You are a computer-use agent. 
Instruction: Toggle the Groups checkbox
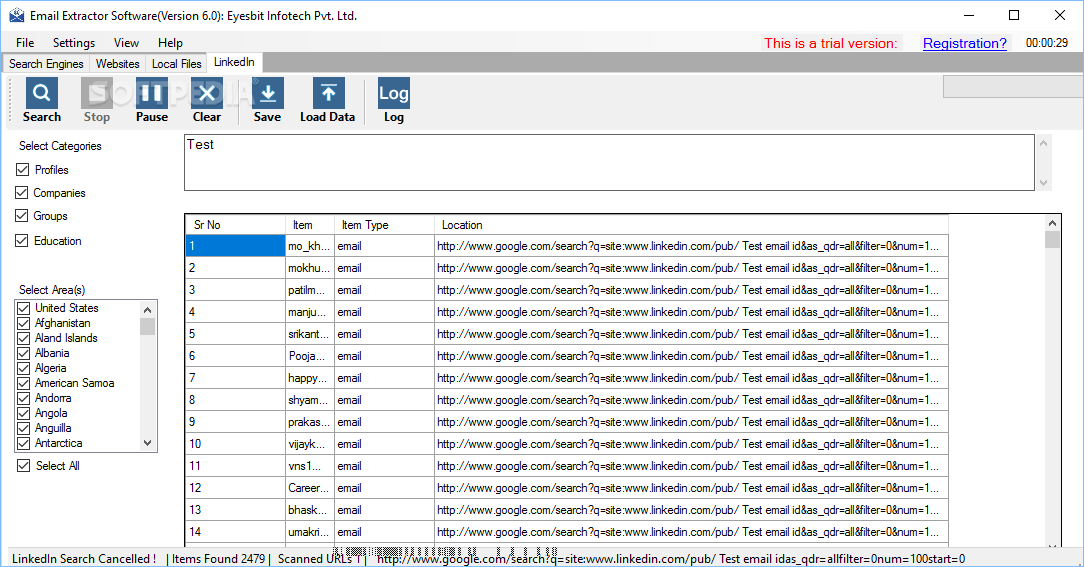[22, 216]
